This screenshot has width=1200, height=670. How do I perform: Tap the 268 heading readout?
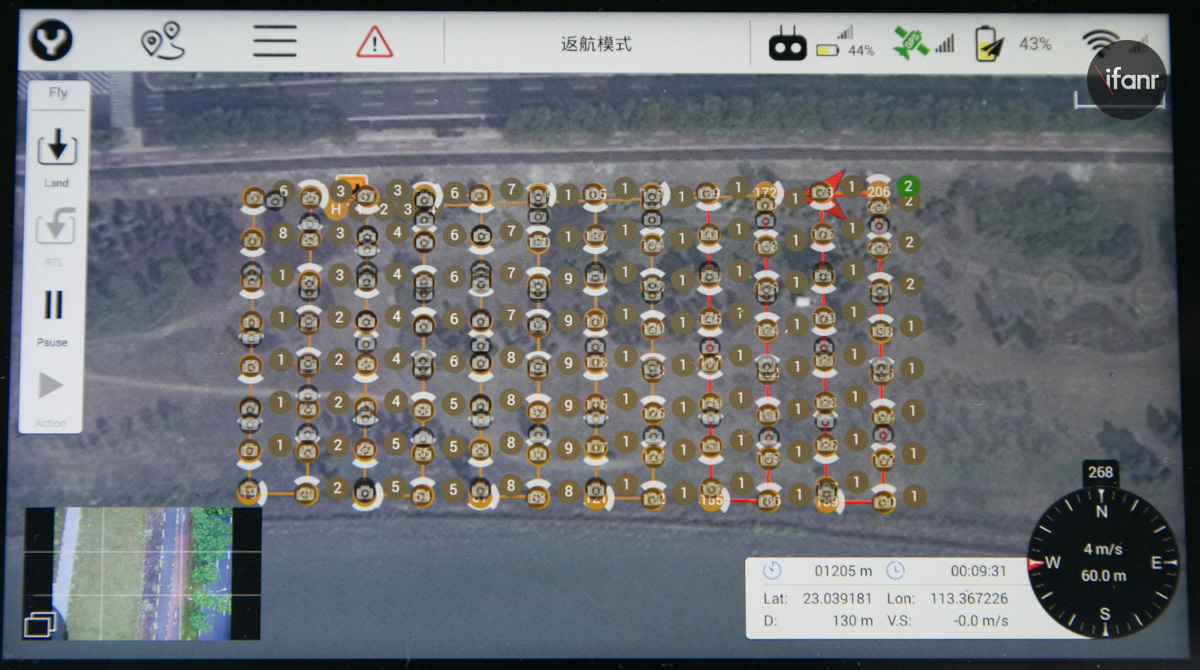click(x=1100, y=472)
